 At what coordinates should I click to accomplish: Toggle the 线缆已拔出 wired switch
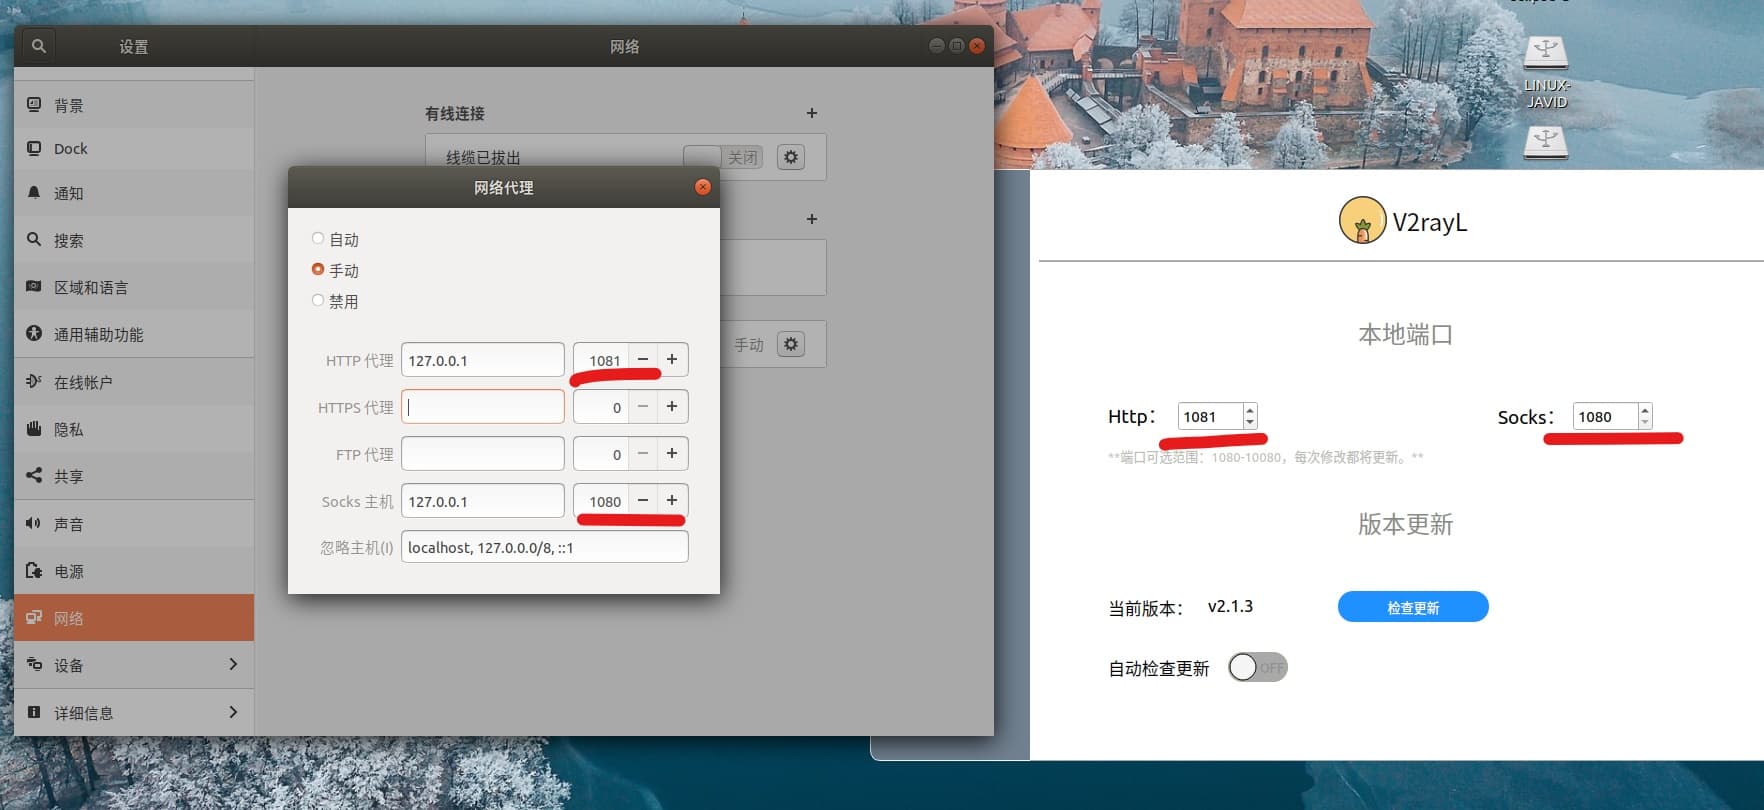[723, 157]
